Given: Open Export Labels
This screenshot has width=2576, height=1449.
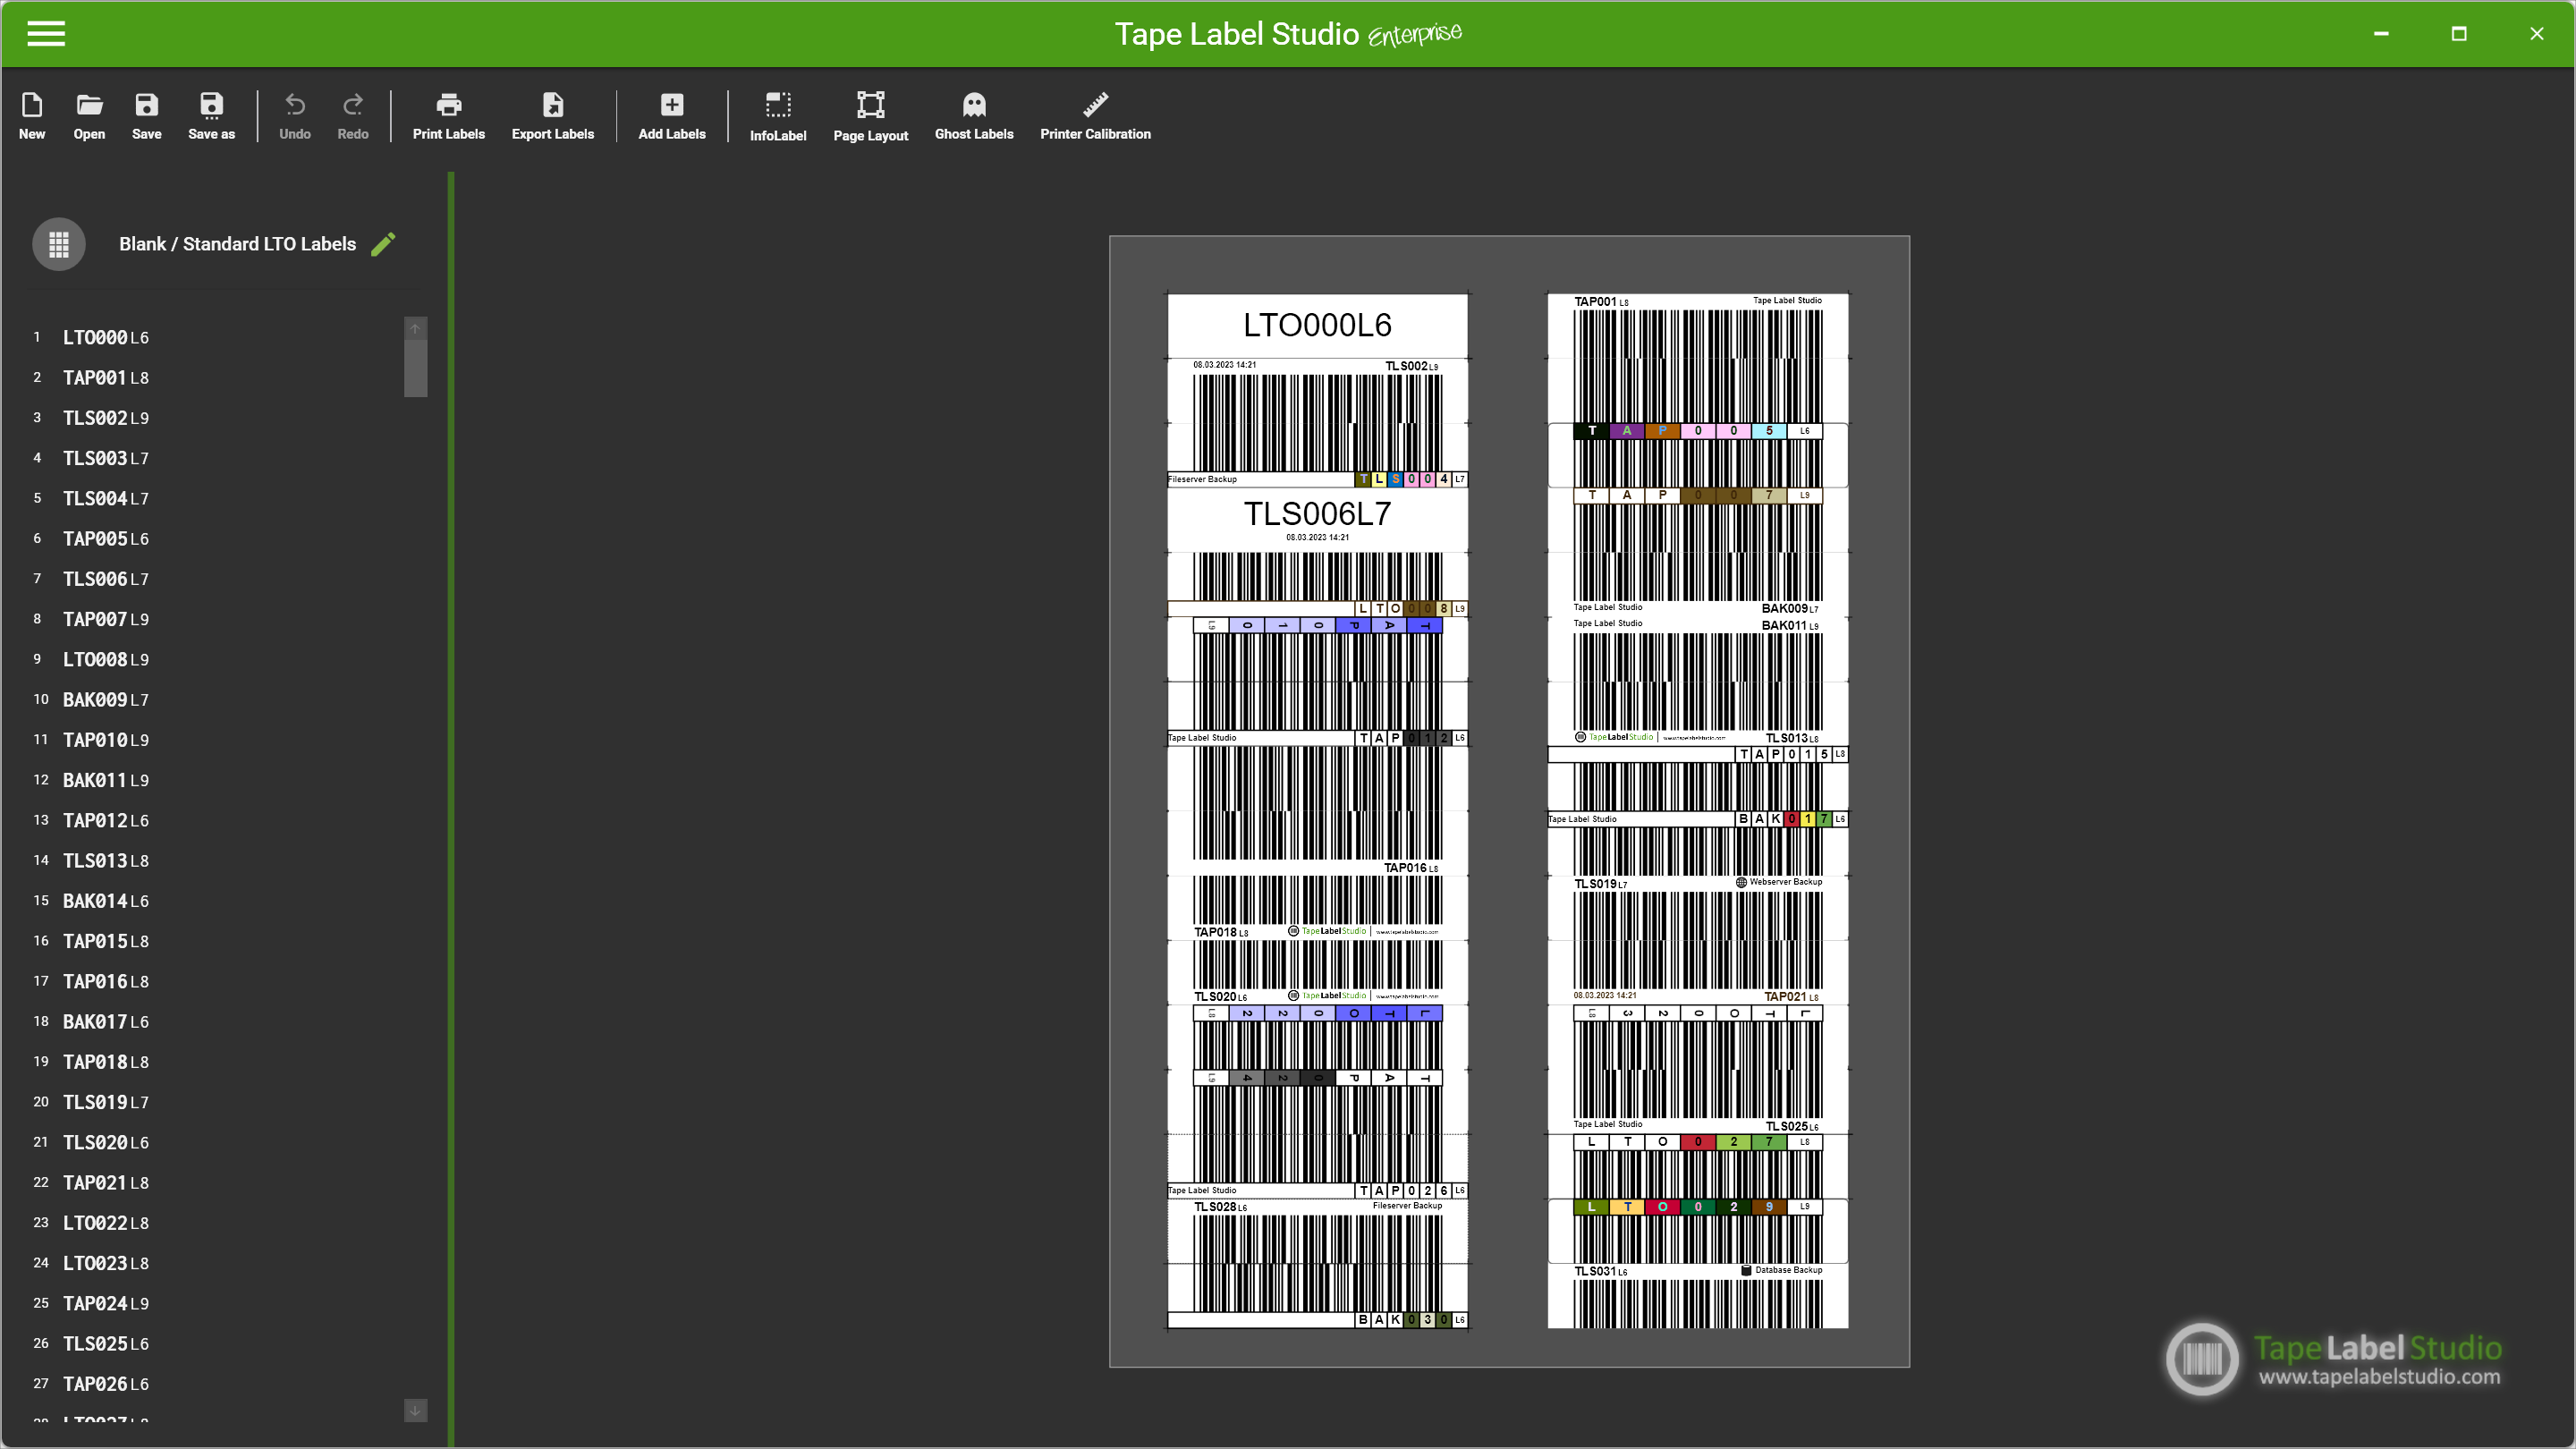Looking at the screenshot, I should pos(552,116).
